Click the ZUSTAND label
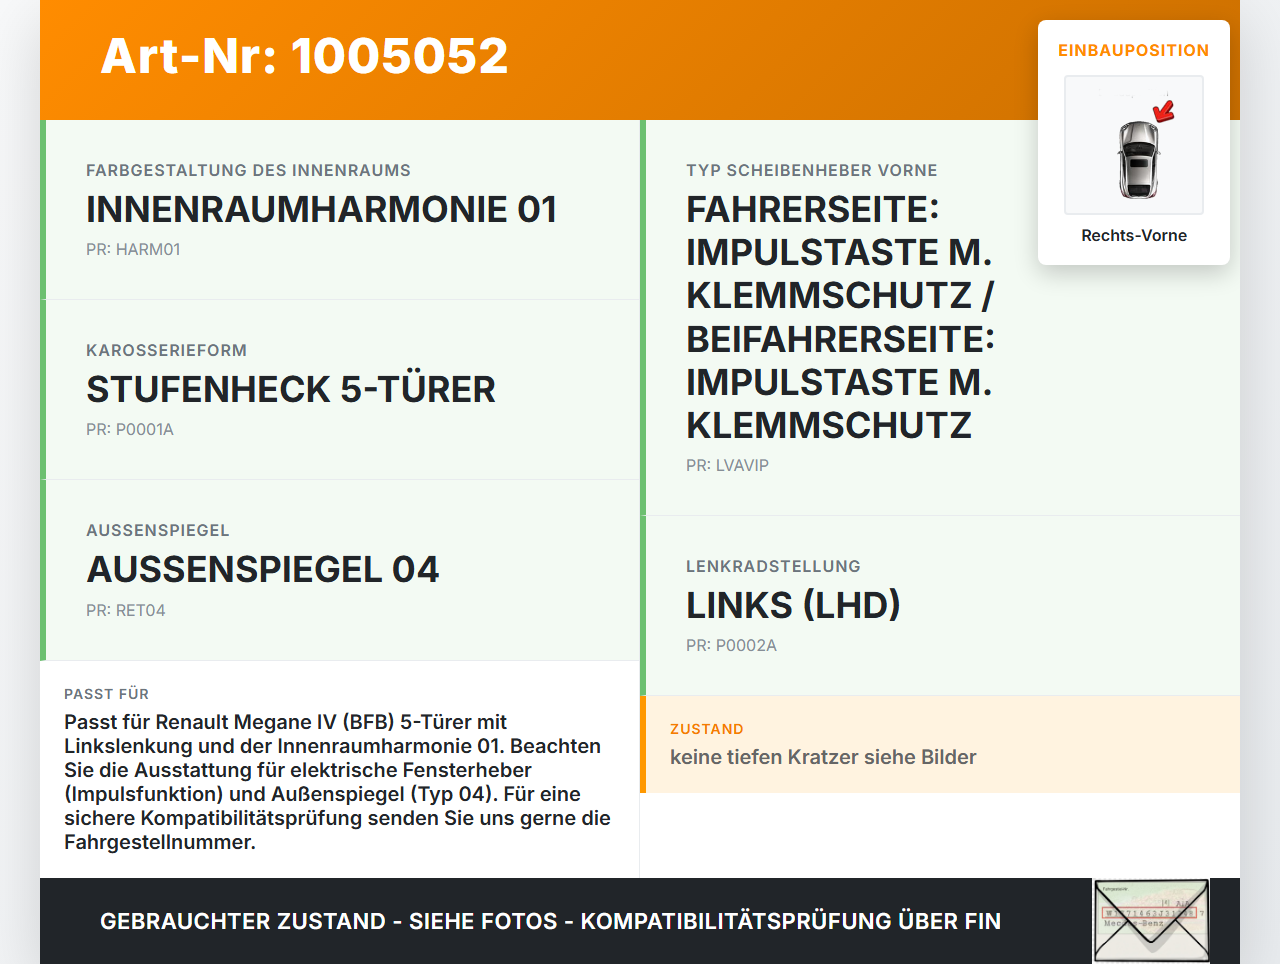Viewport: 1280px width, 964px height. [x=707, y=730]
